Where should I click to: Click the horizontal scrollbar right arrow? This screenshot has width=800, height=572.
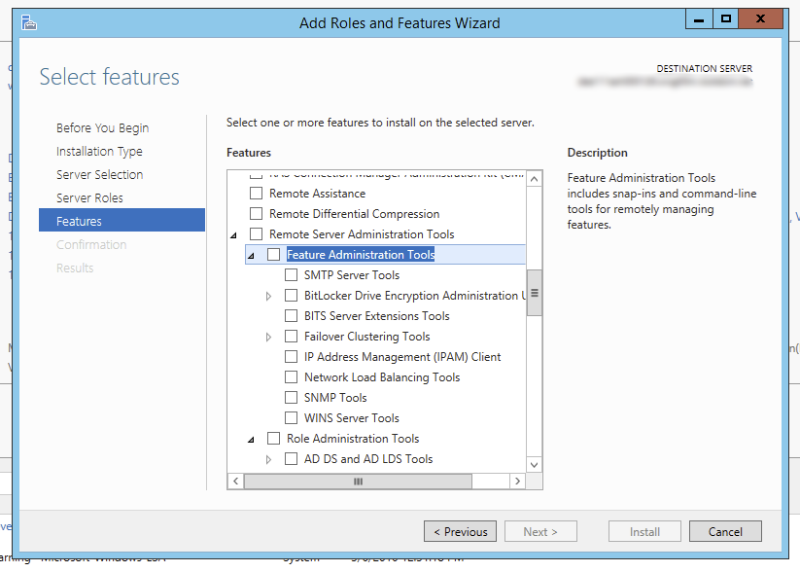tap(517, 481)
